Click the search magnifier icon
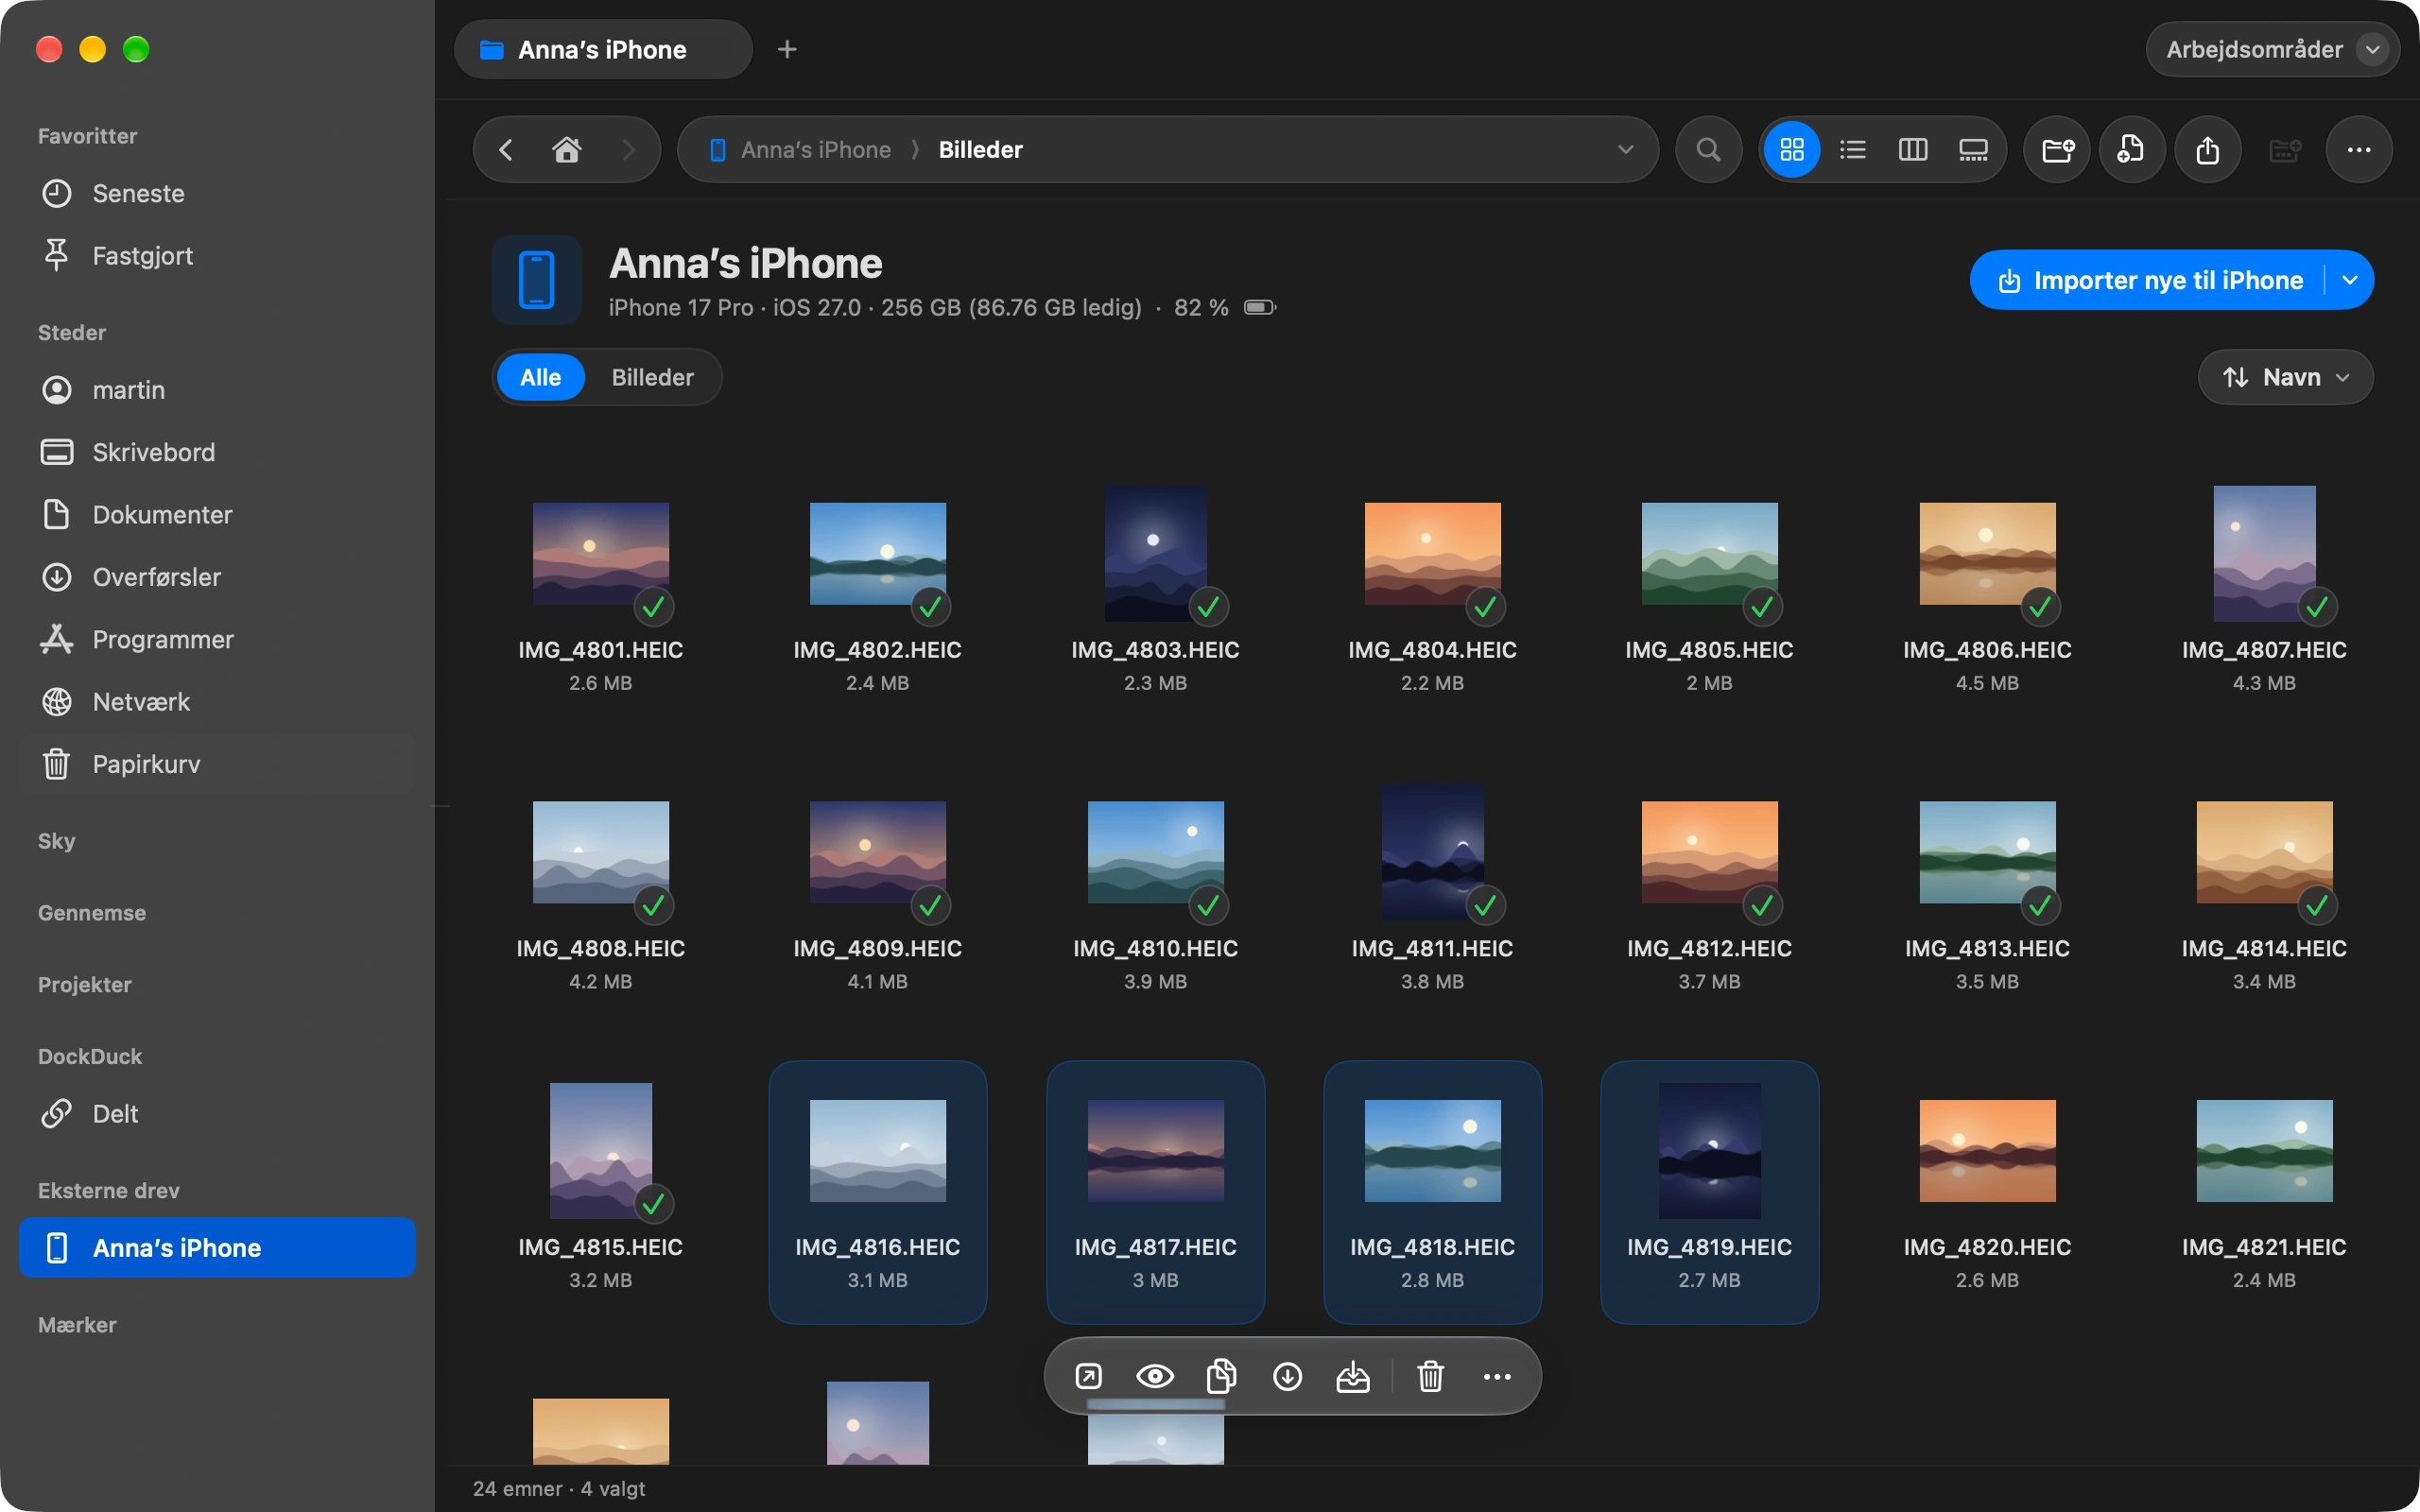The width and height of the screenshot is (2420, 1512). click(x=1708, y=150)
